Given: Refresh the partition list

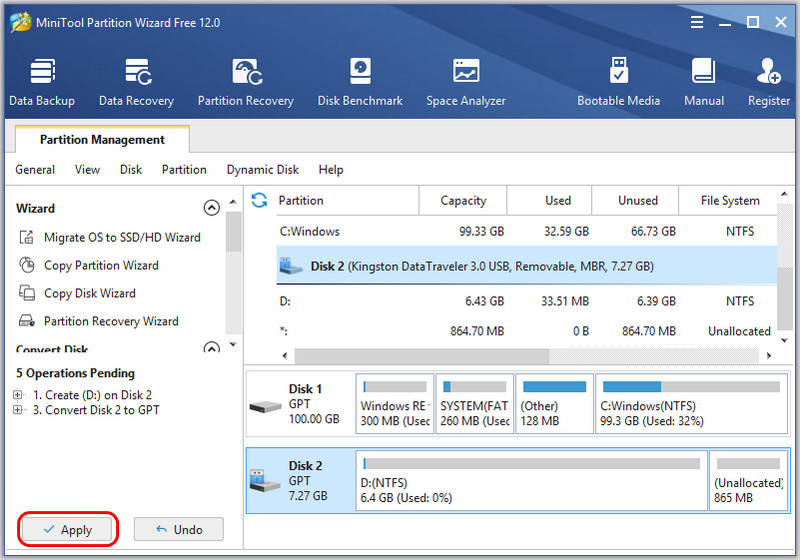Looking at the screenshot, I should point(259,200).
